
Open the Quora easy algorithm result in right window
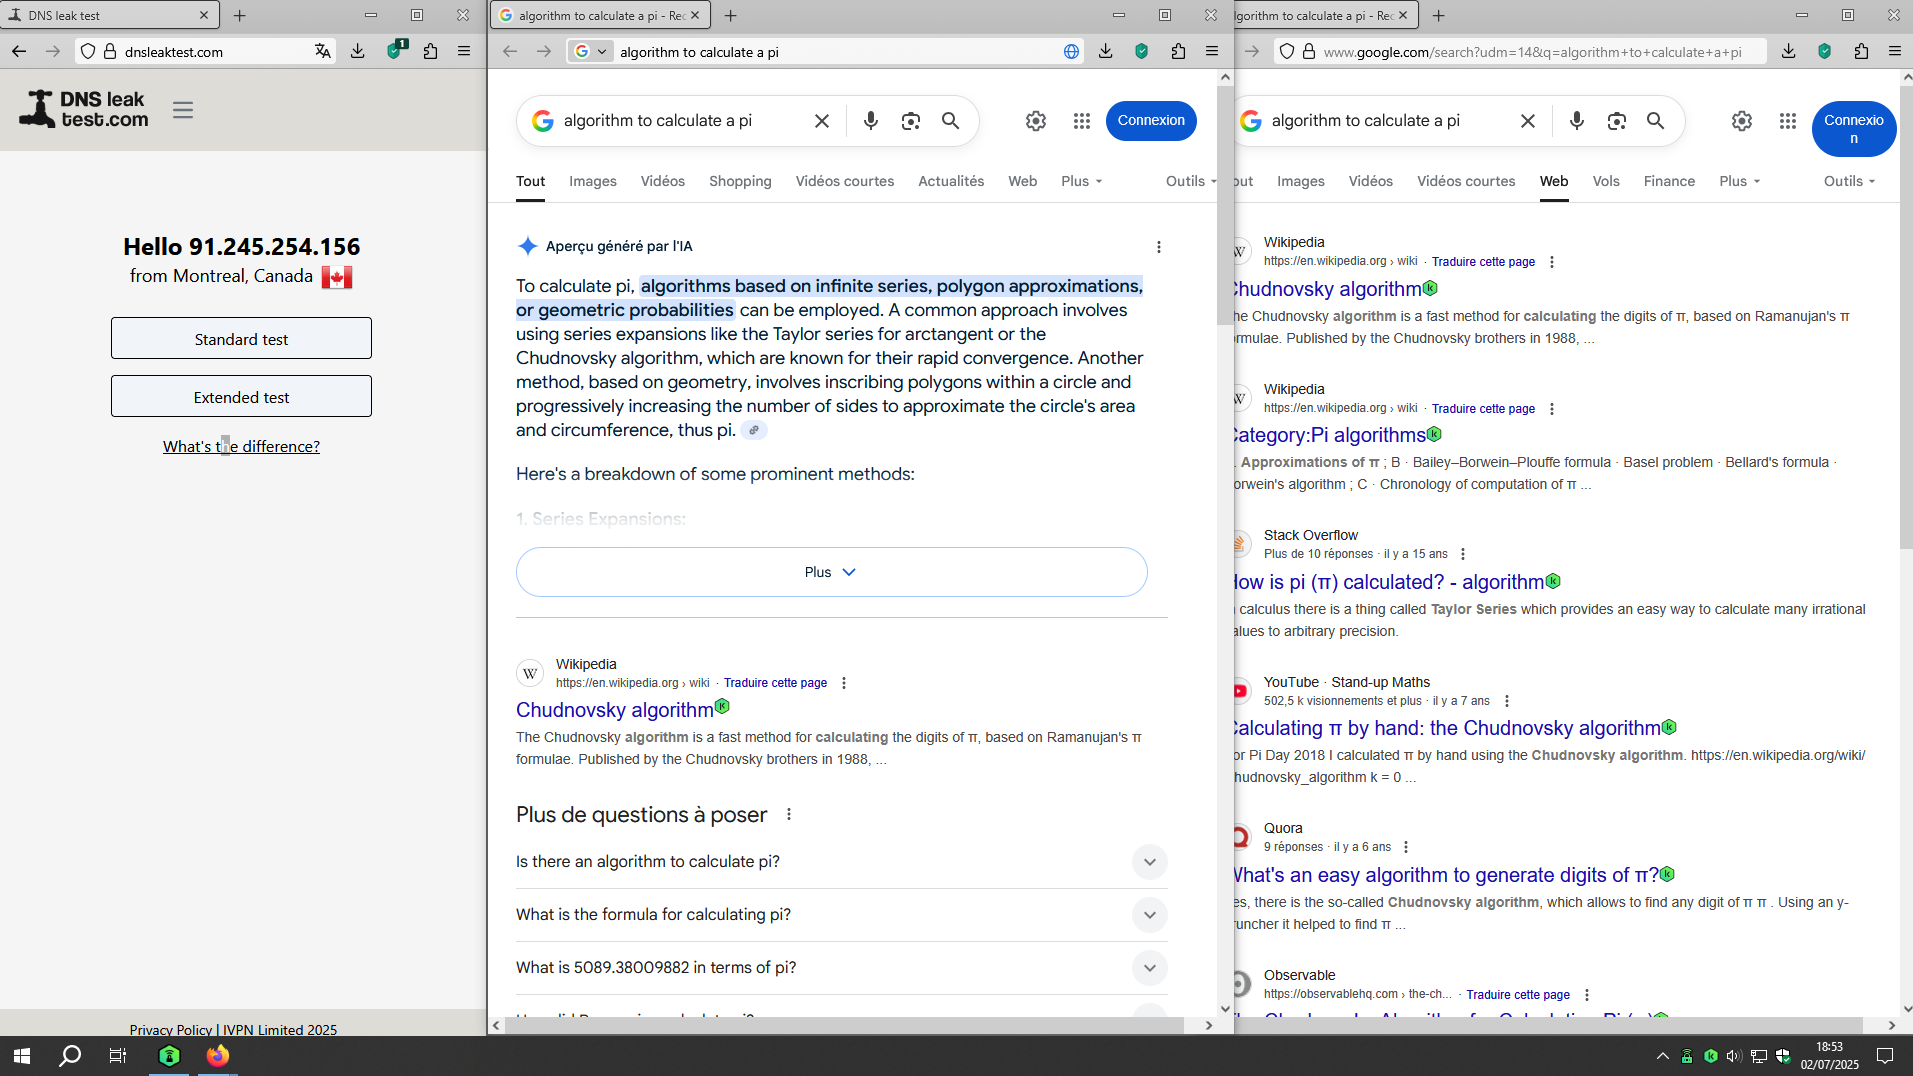click(1446, 876)
